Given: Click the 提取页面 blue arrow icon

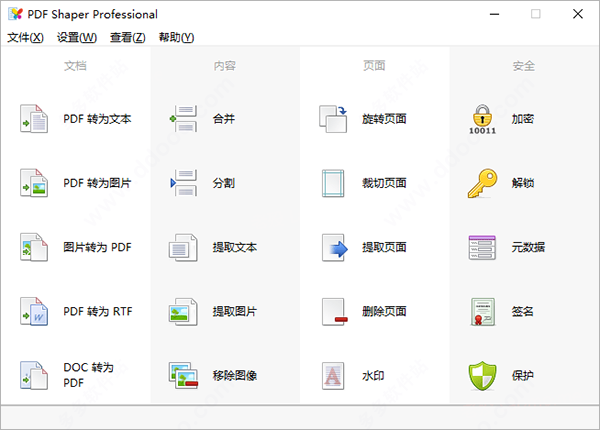Looking at the screenshot, I should [x=334, y=247].
